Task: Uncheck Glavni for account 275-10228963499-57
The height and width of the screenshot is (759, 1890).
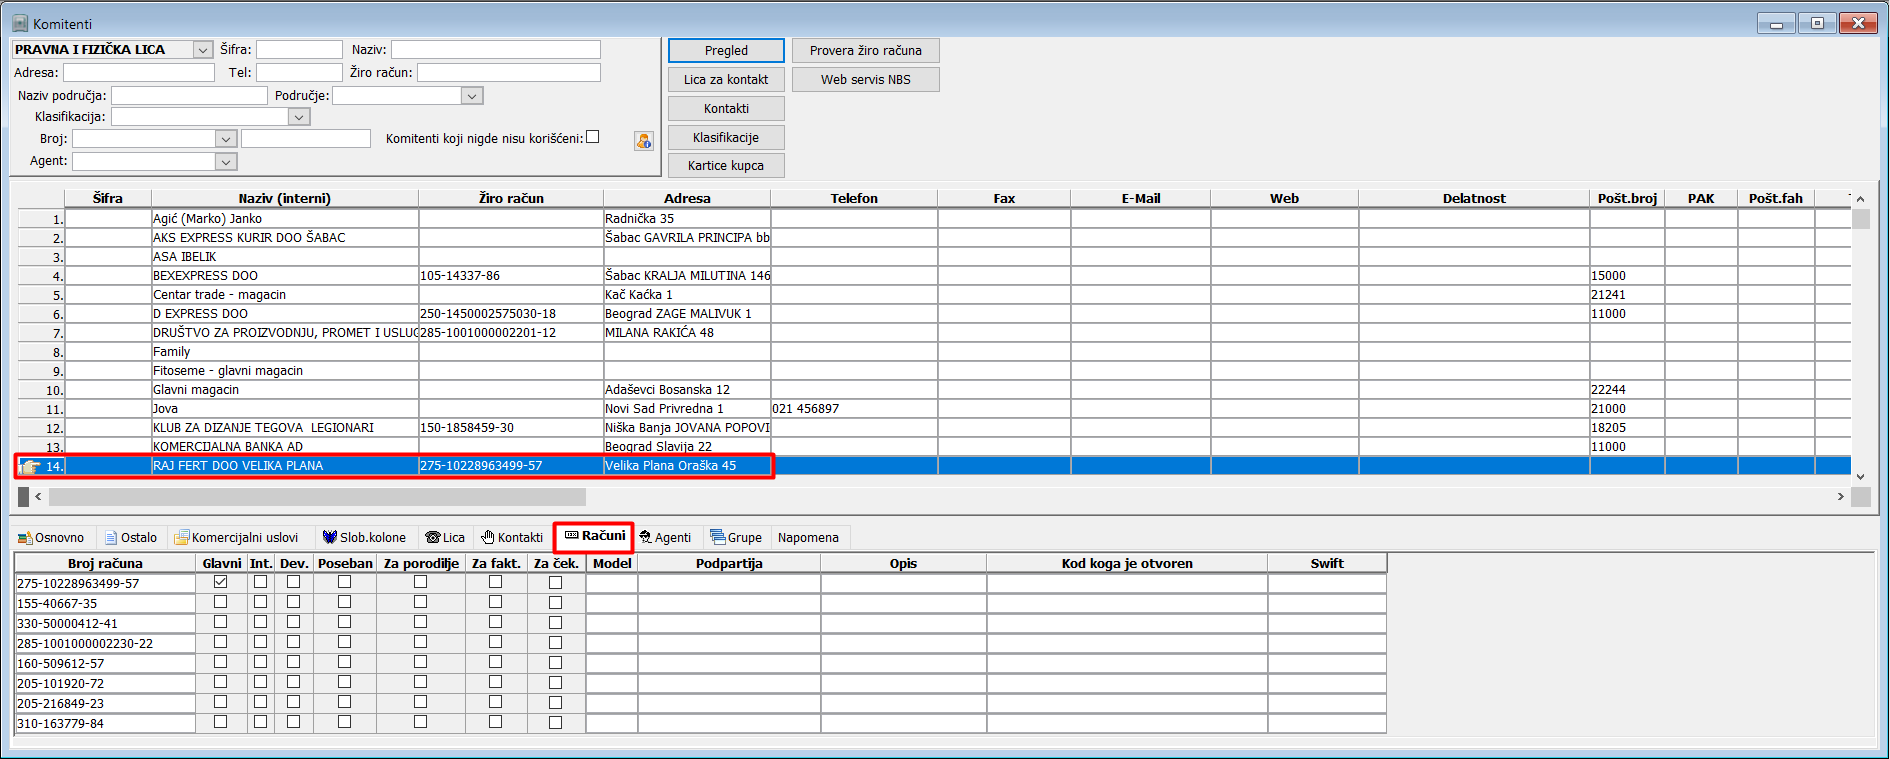Action: point(220,582)
